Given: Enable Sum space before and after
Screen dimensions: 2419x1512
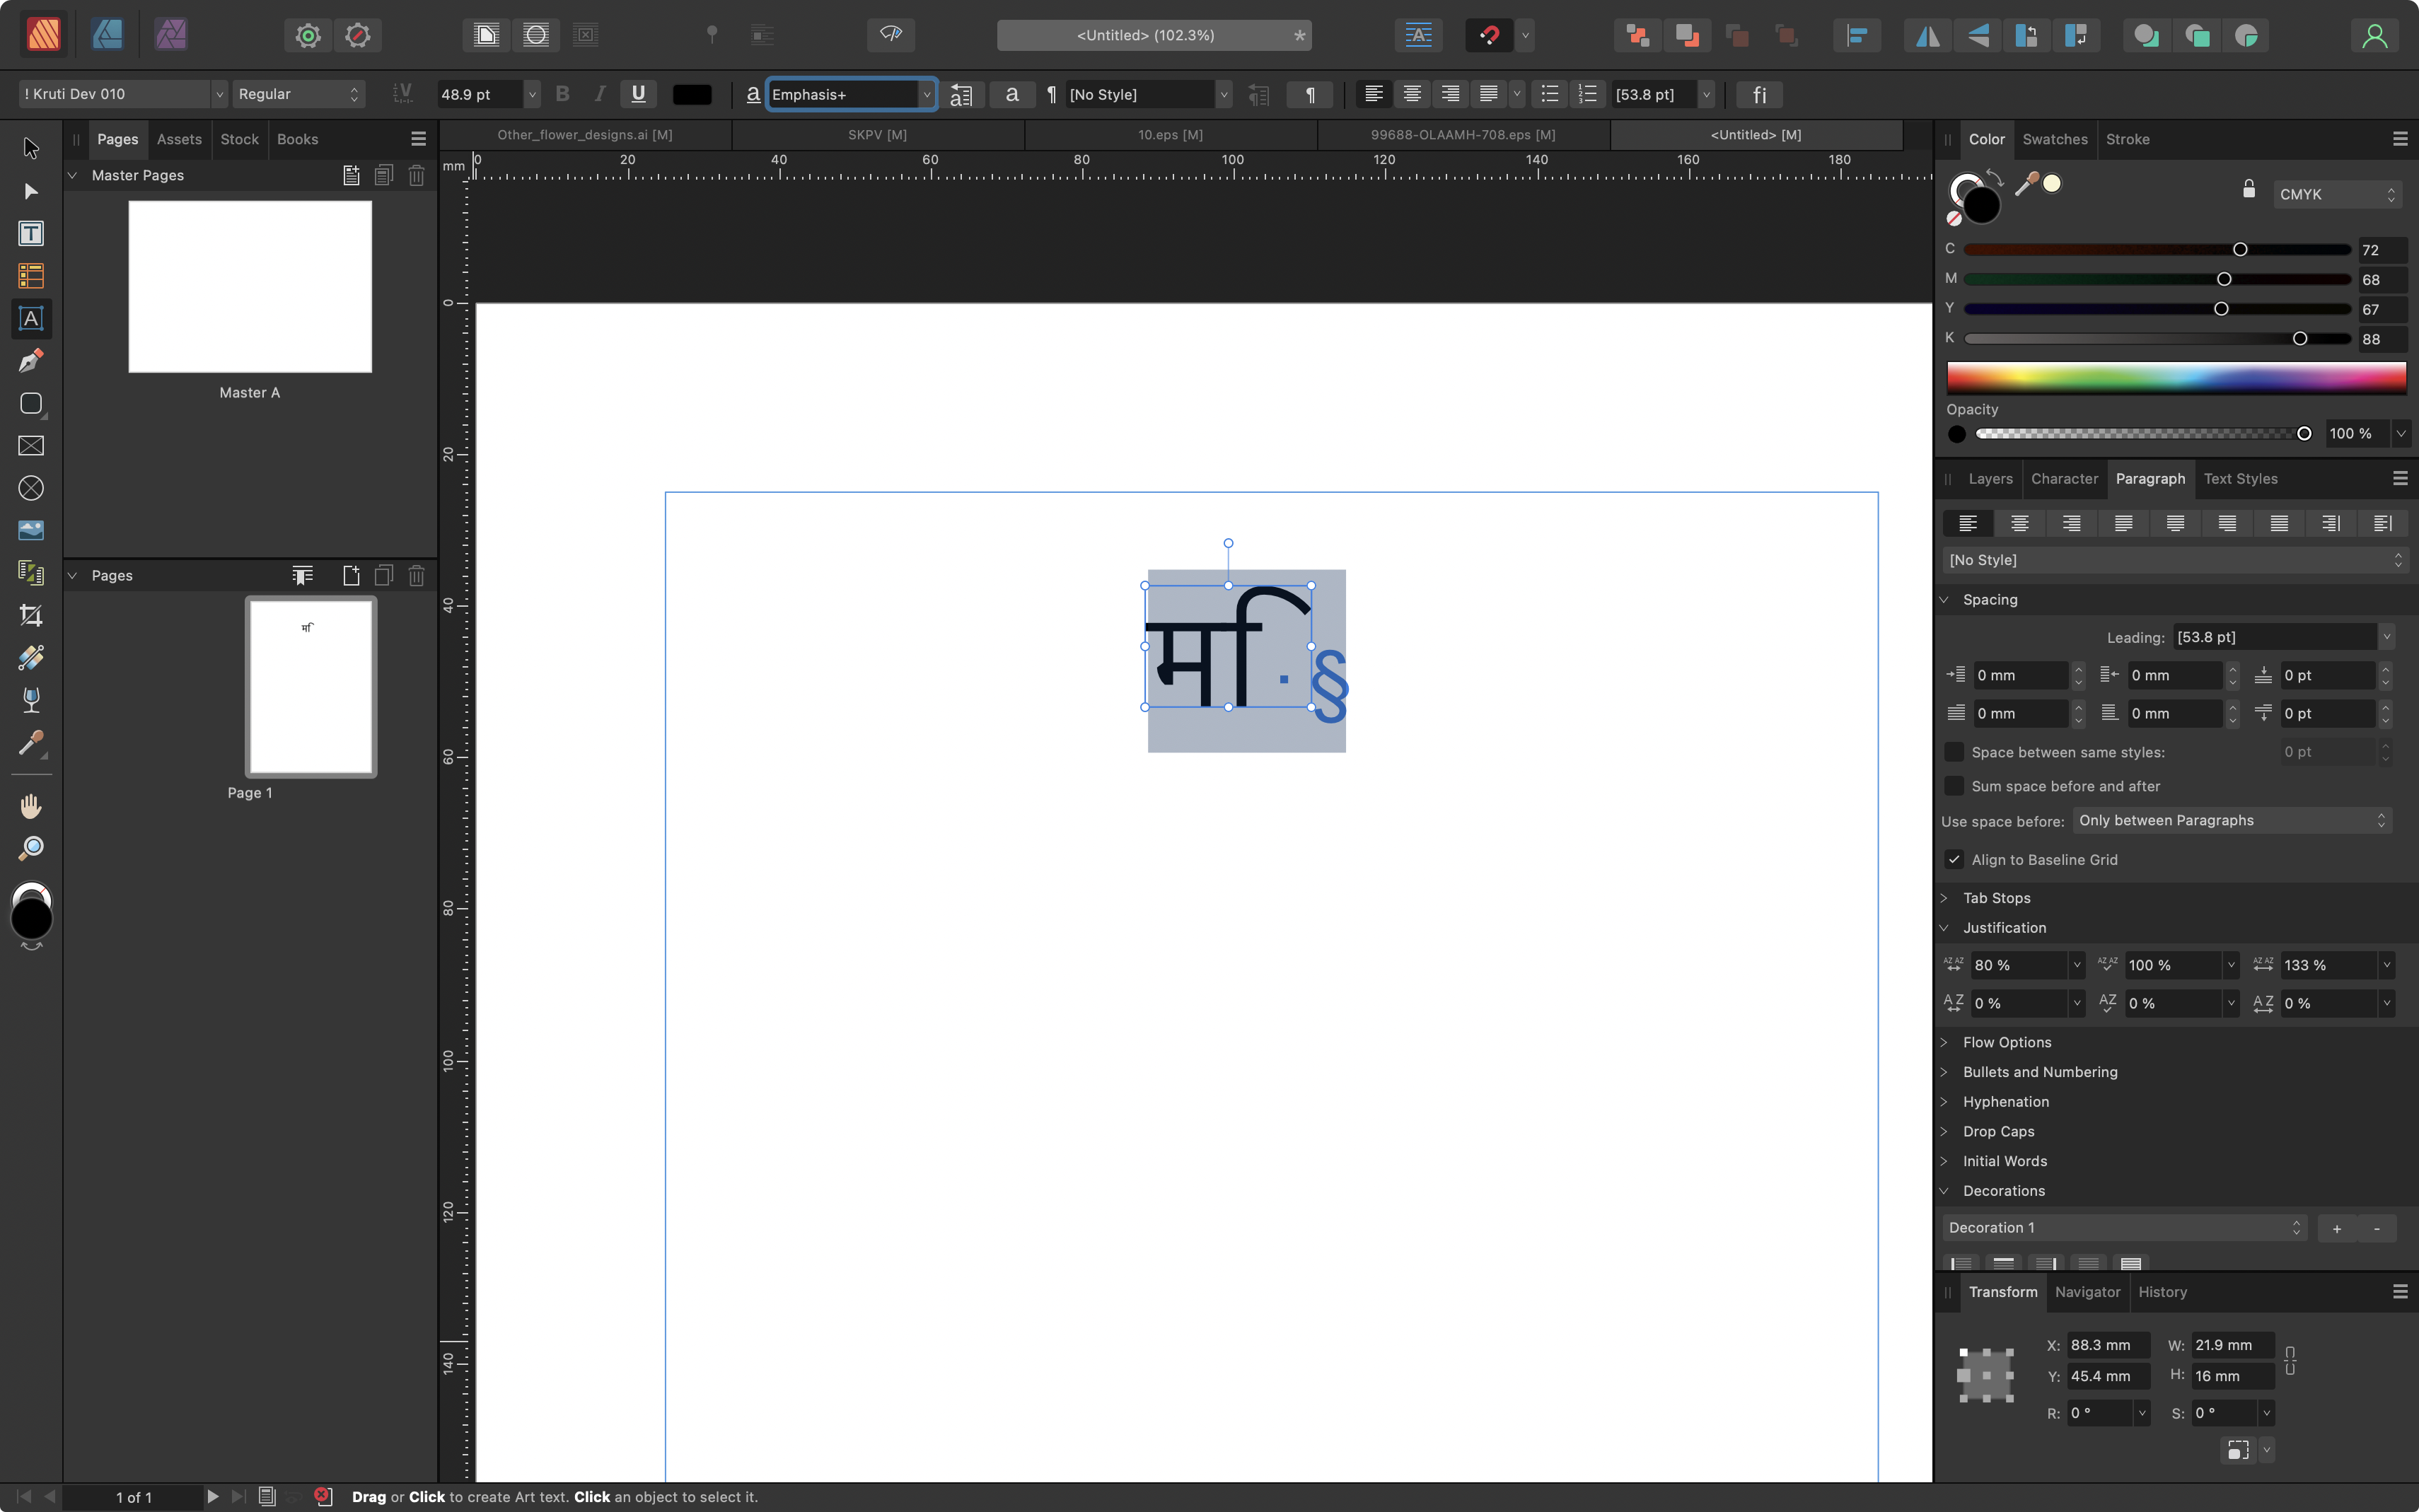Looking at the screenshot, I should (1954, 786).
